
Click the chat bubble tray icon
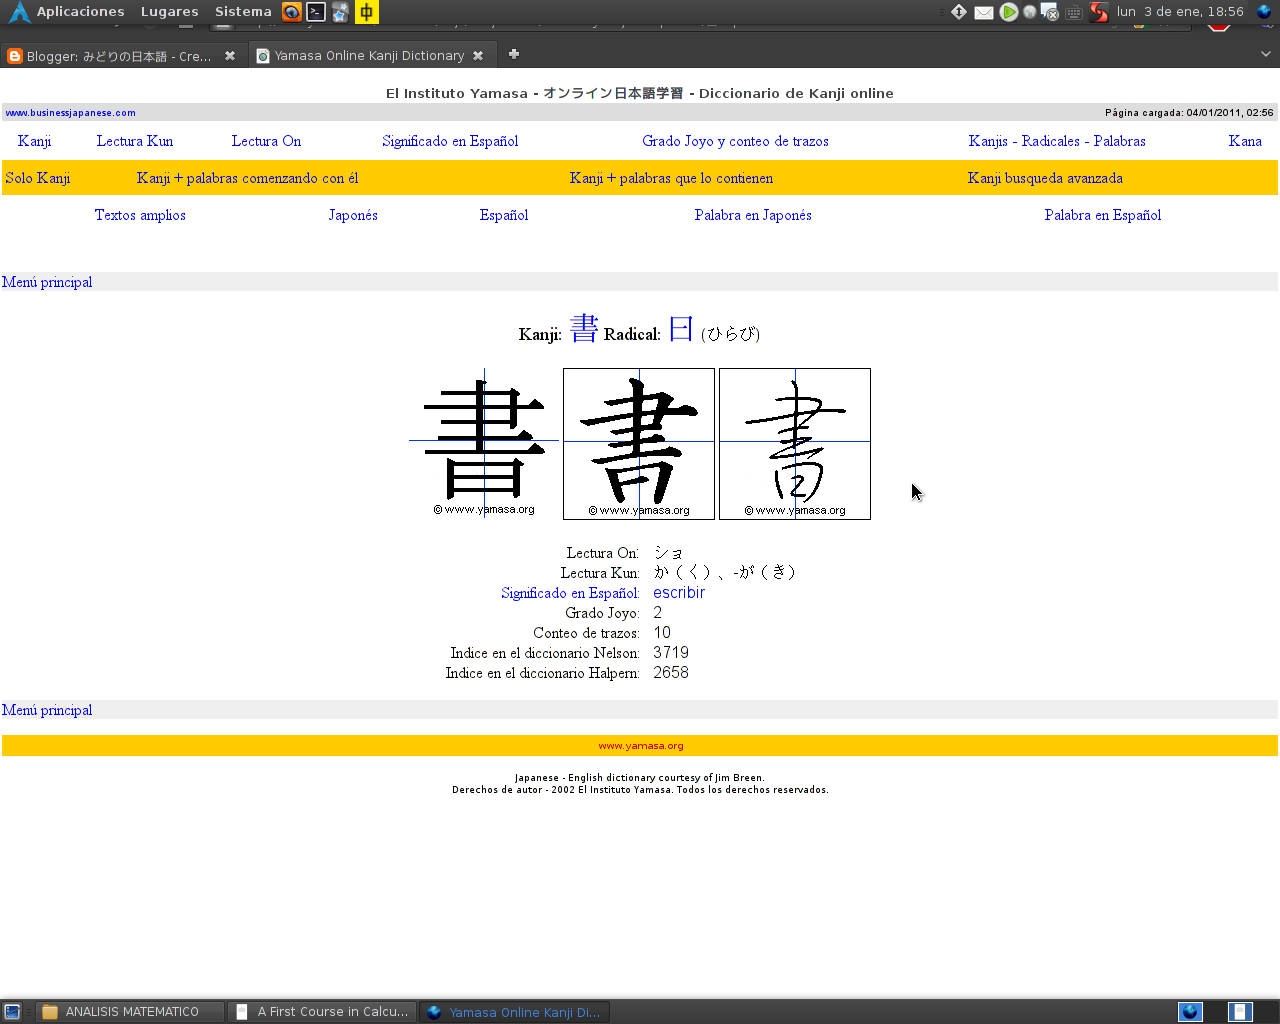pyautogui.click(x=1049, y=12)
